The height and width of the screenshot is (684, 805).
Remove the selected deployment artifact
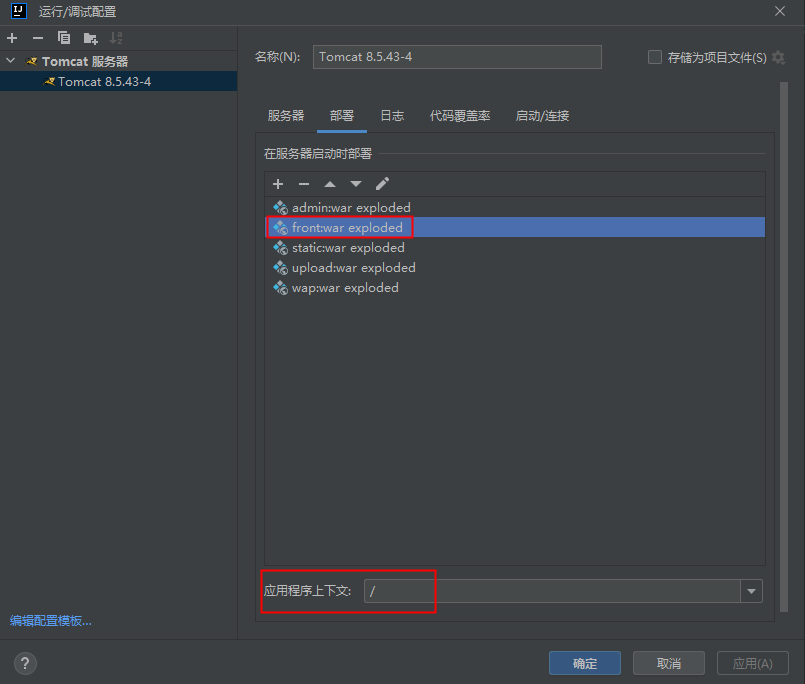click(304, 184)
